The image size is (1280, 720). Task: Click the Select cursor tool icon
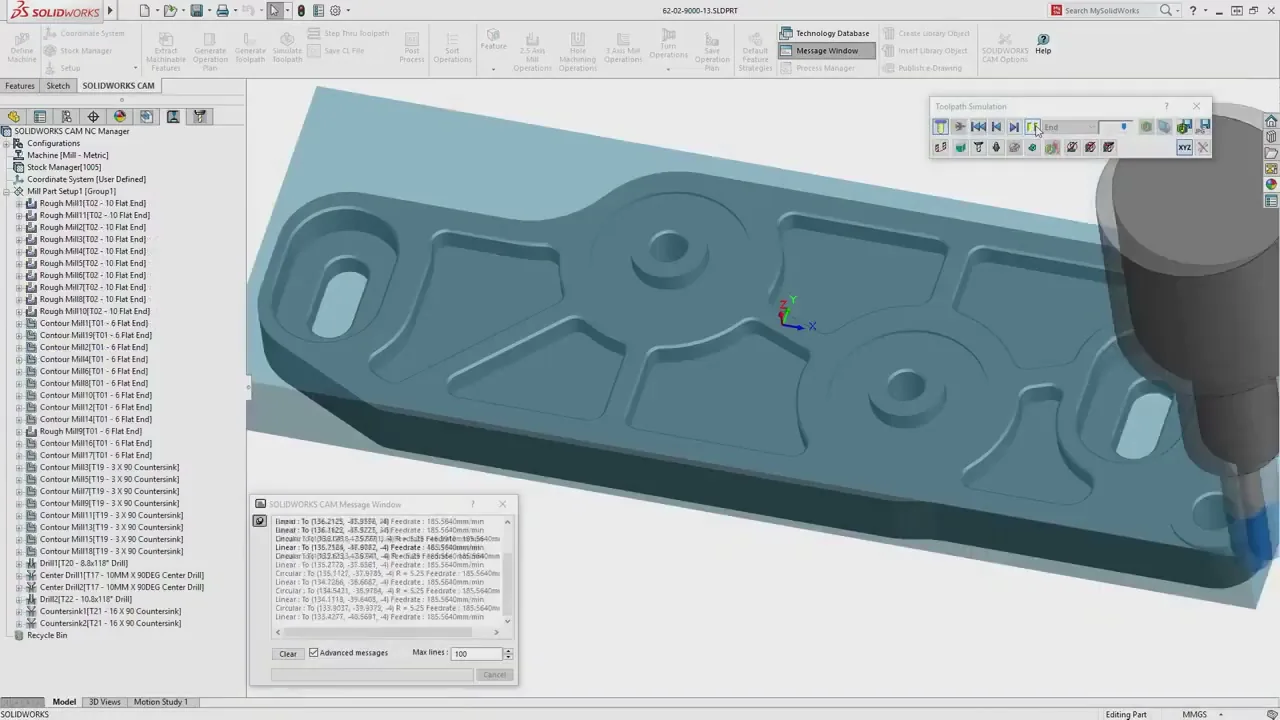pos(274,11)
